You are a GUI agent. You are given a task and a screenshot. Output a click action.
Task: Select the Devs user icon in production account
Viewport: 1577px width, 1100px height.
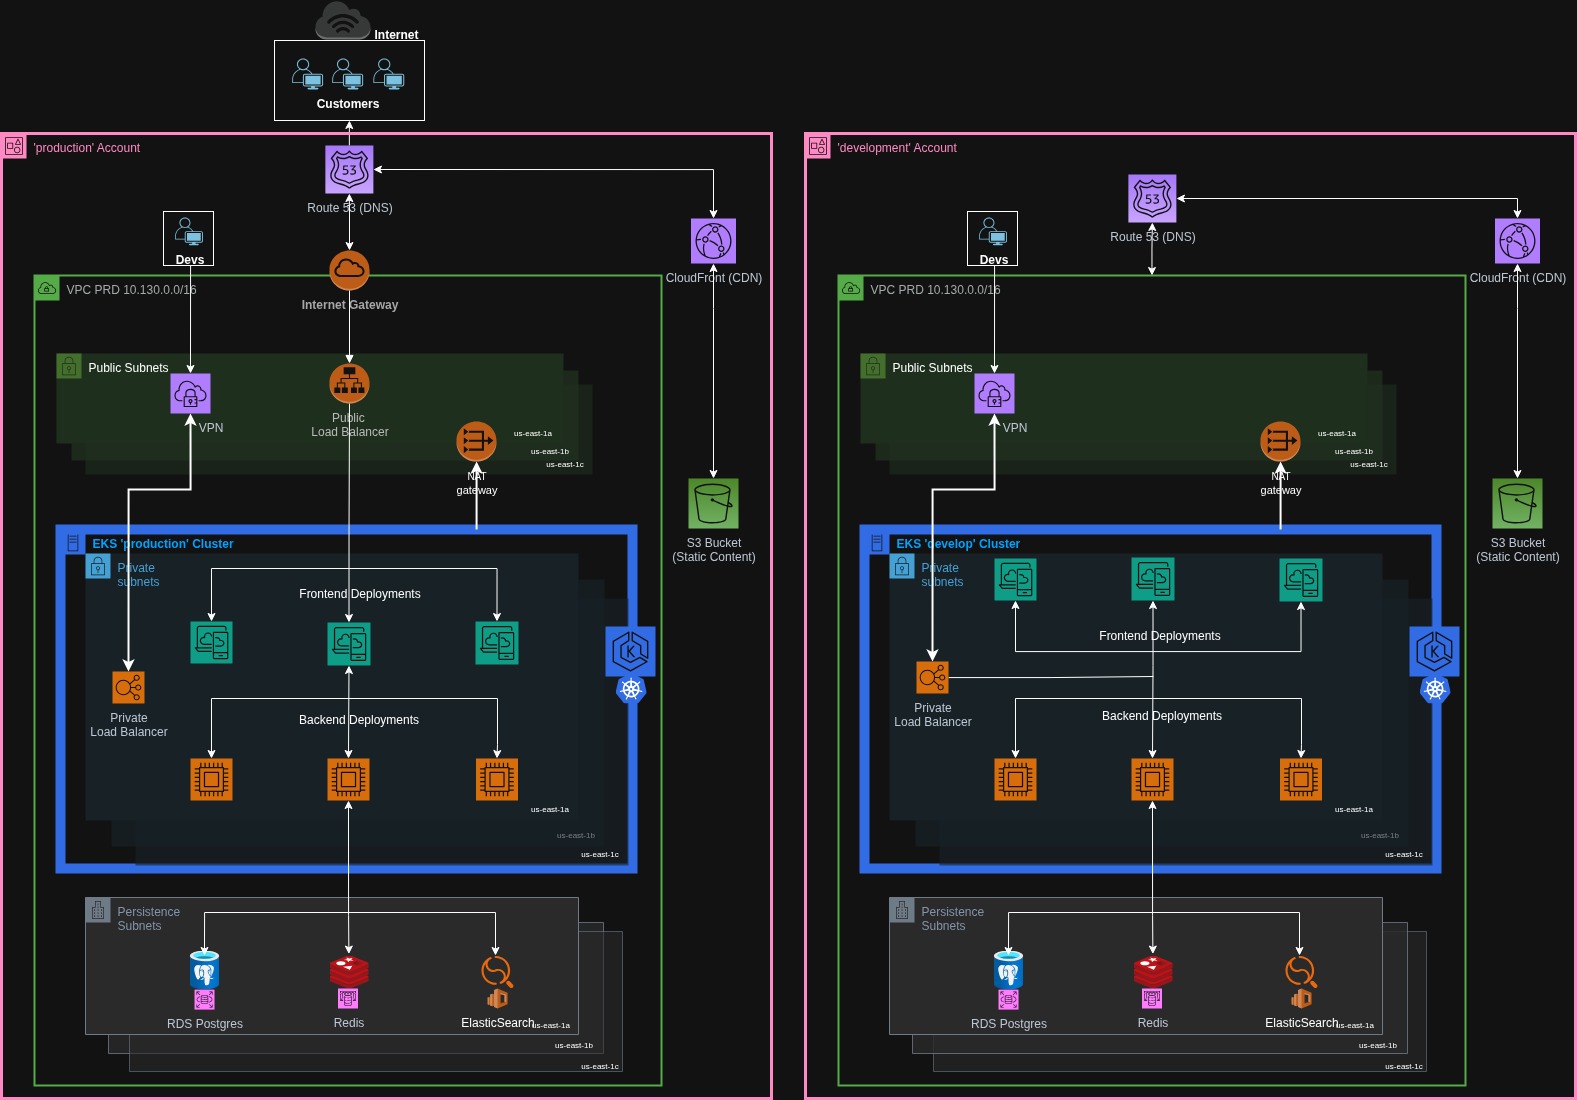(189, 233)
